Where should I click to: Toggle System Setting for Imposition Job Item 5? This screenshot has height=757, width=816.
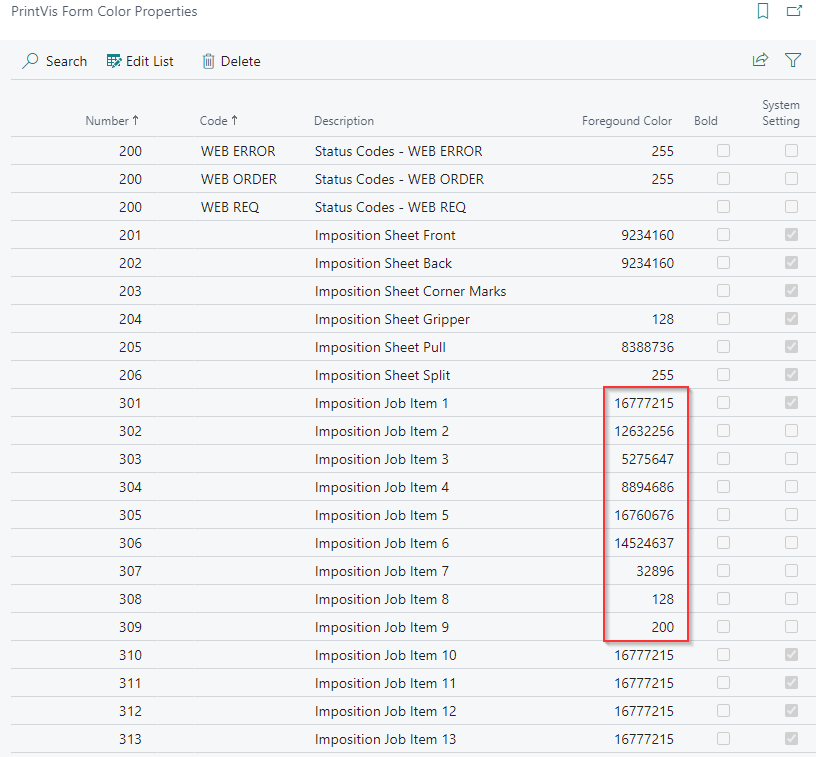(791, 515)
